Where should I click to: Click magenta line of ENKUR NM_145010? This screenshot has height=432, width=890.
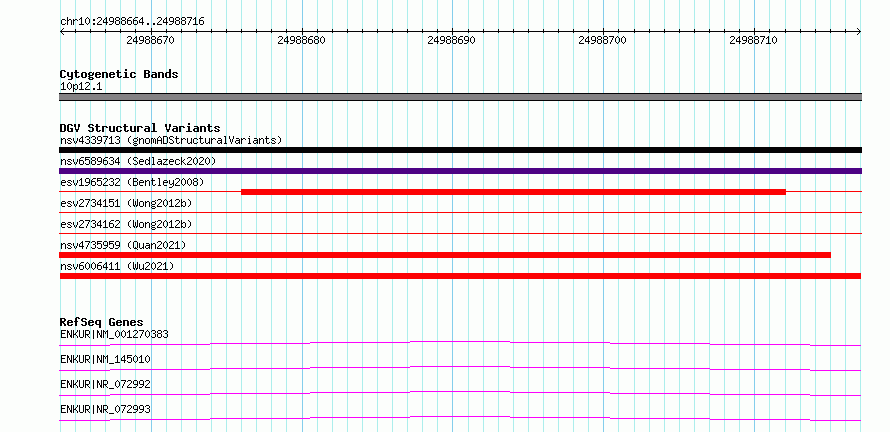click(x=460, y=368)
